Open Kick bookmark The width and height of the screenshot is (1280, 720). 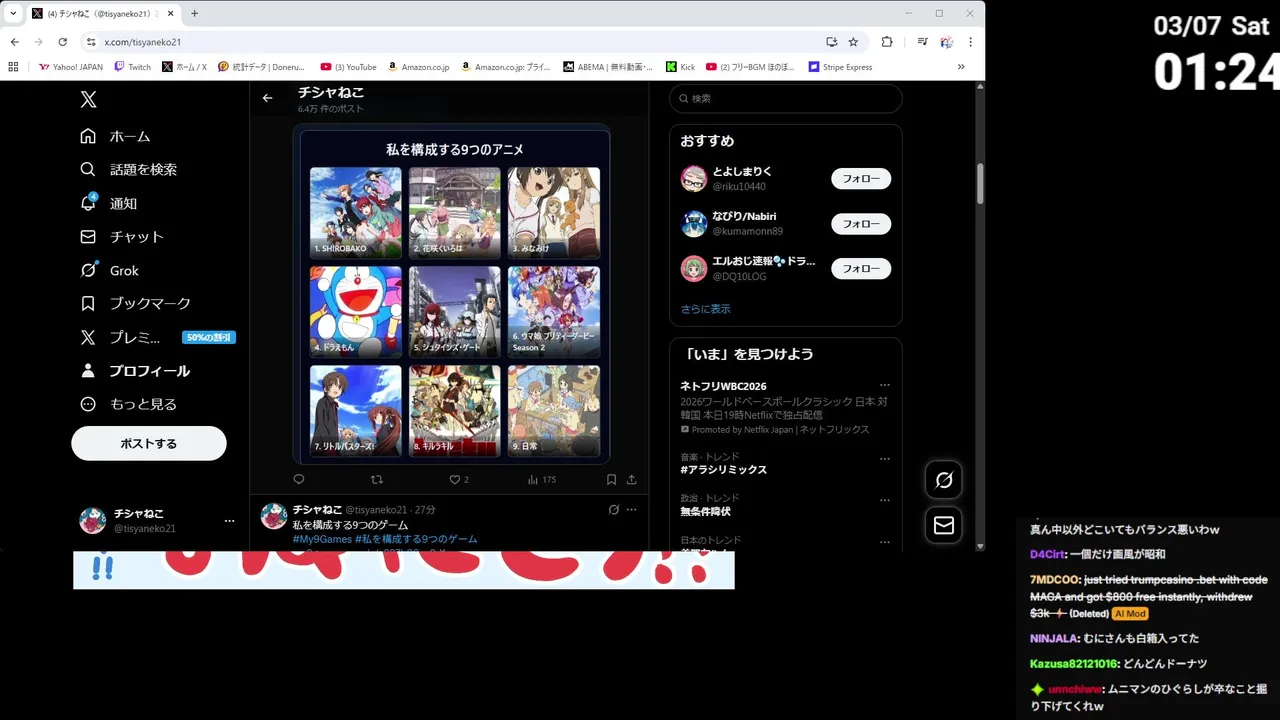coord(680,67)
